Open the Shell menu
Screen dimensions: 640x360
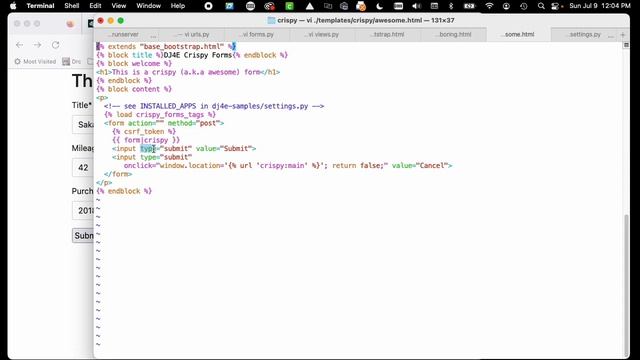click(x=72, y=6)
